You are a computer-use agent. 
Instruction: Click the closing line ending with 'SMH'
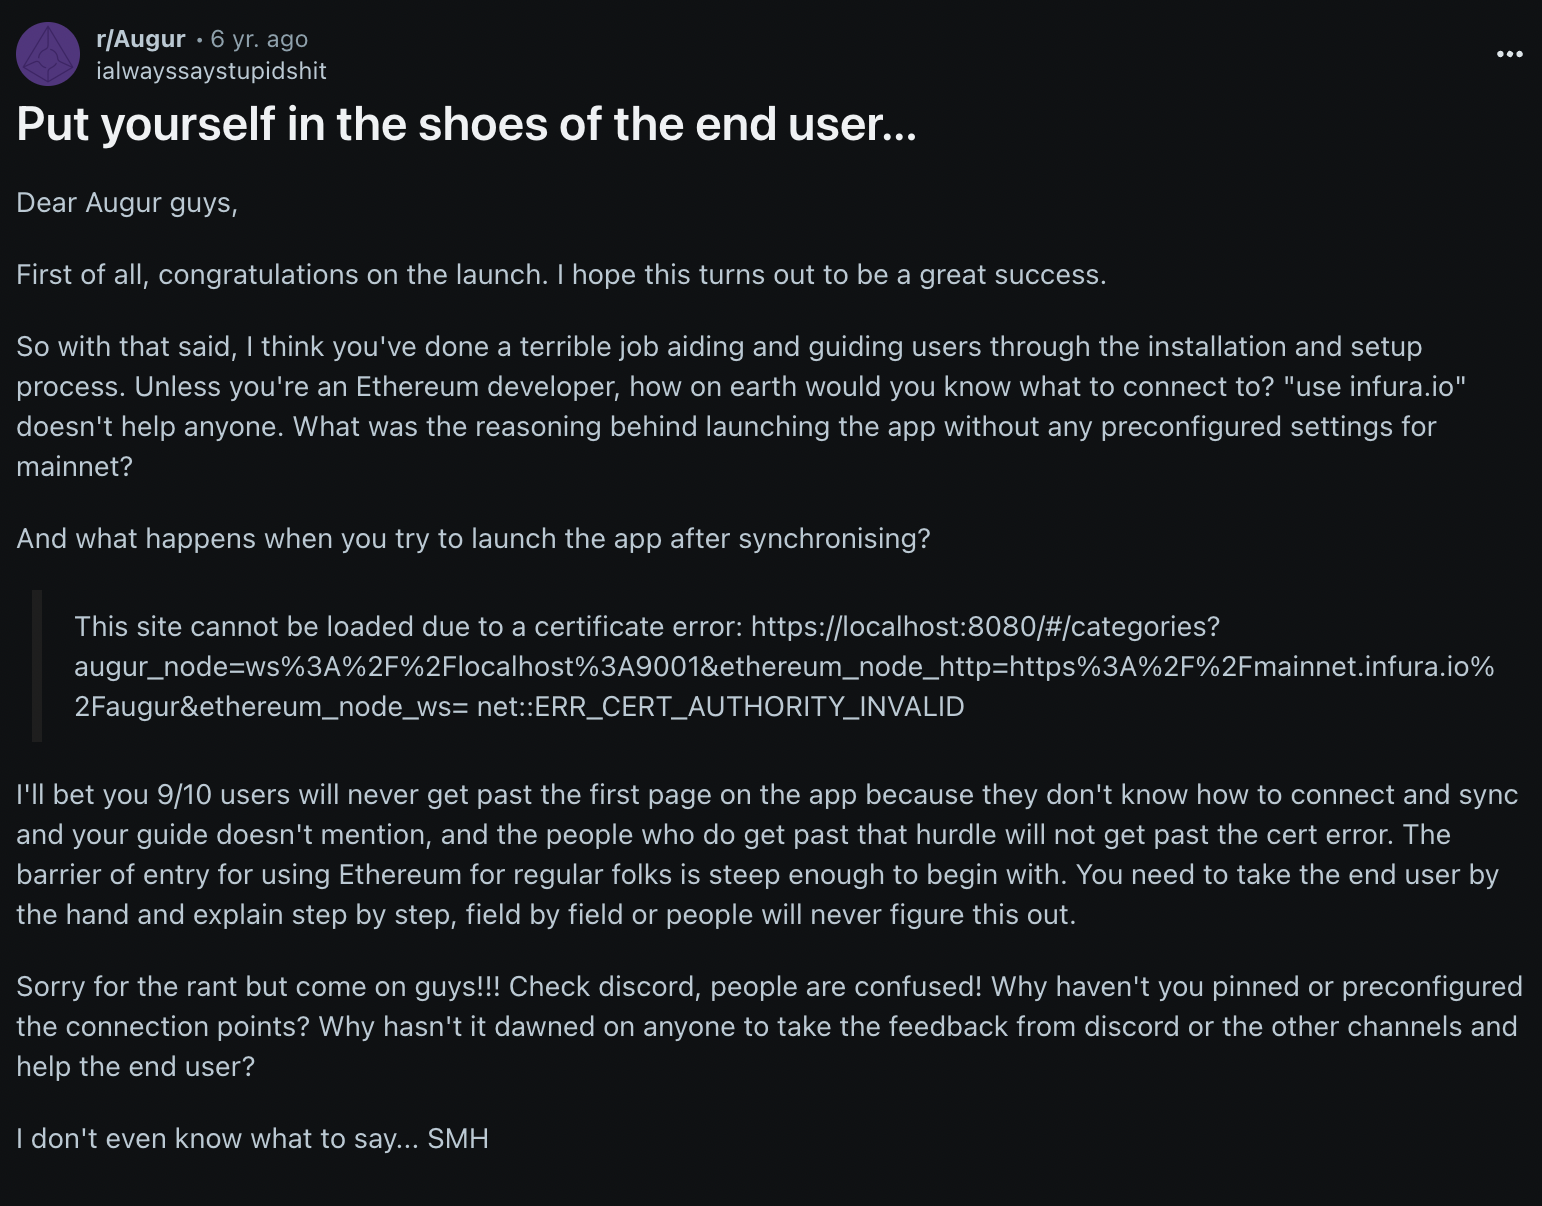click(252, 1139)
